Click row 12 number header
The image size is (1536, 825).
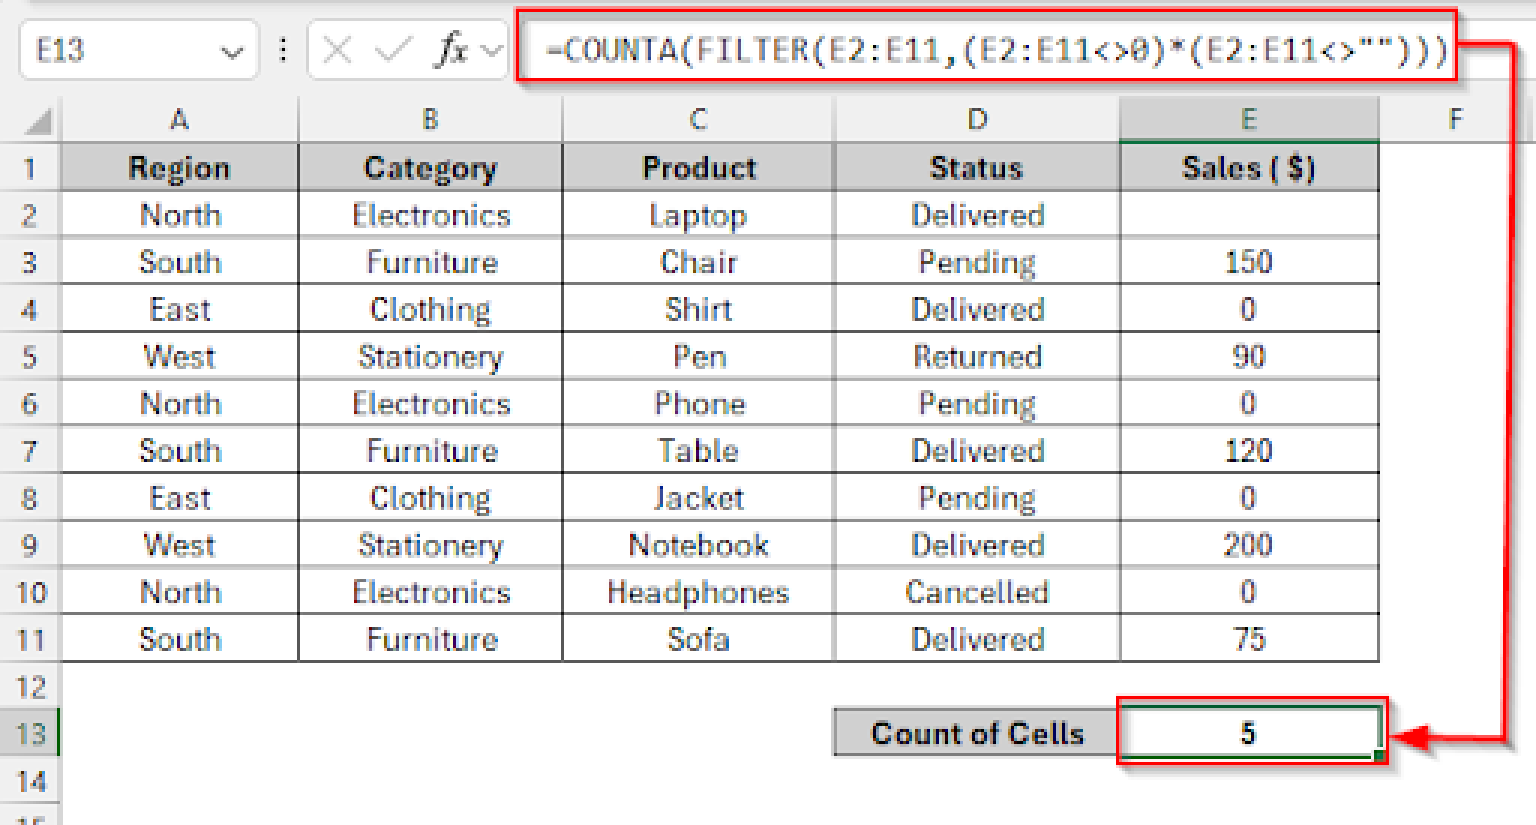(x=30, y=686)
